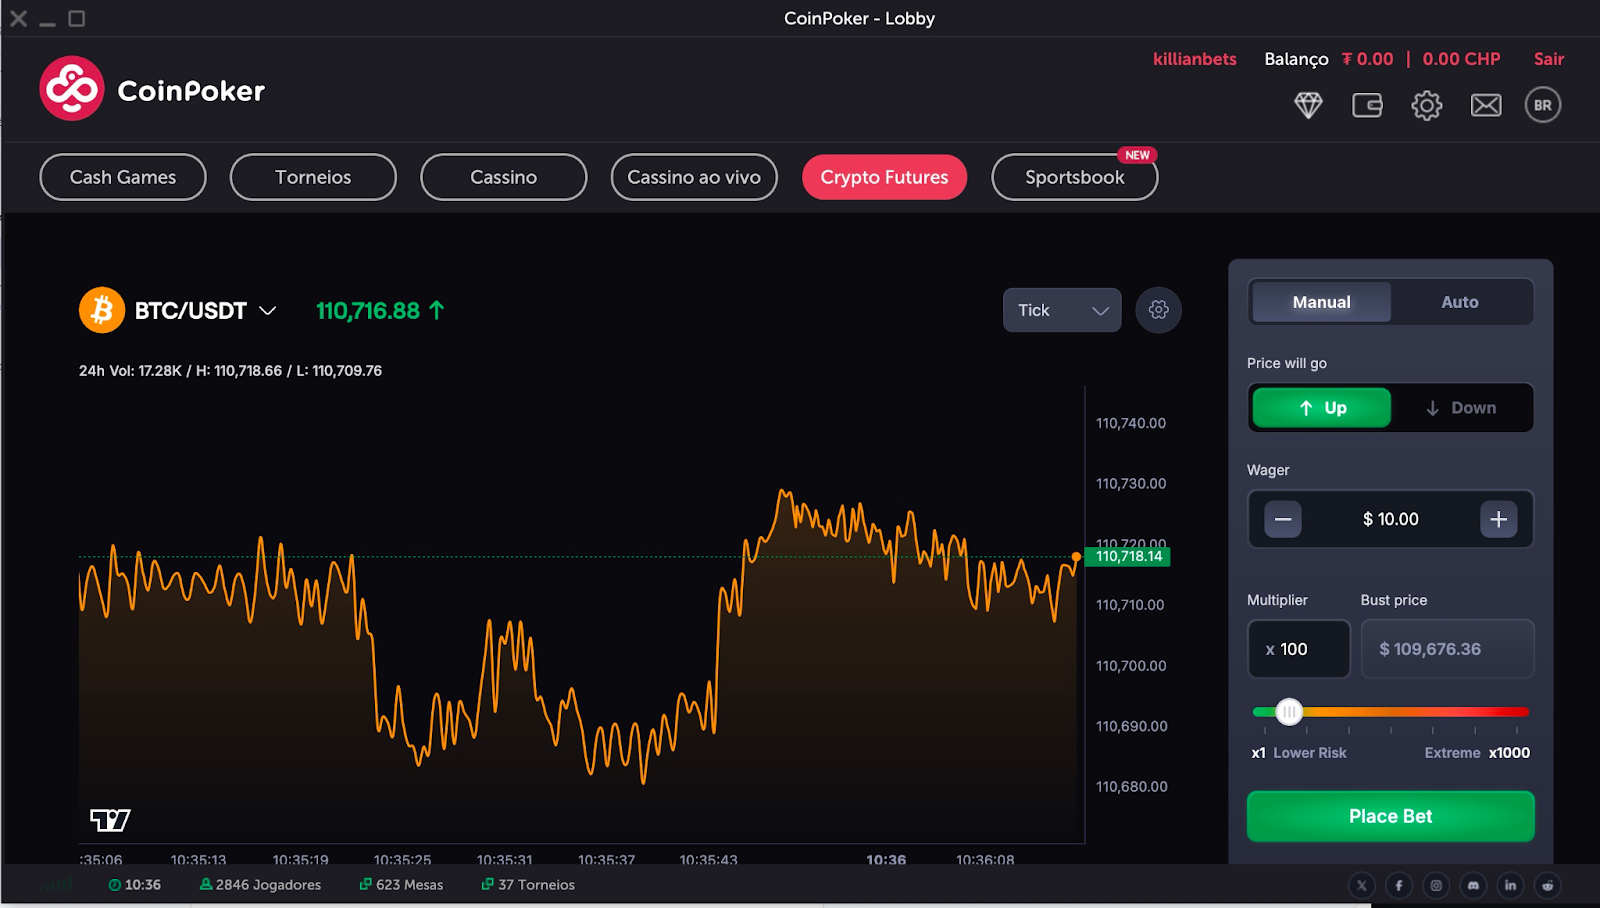
Task: Click 2846 Jogadores in status bar
Action: click(x=268, y=885)
